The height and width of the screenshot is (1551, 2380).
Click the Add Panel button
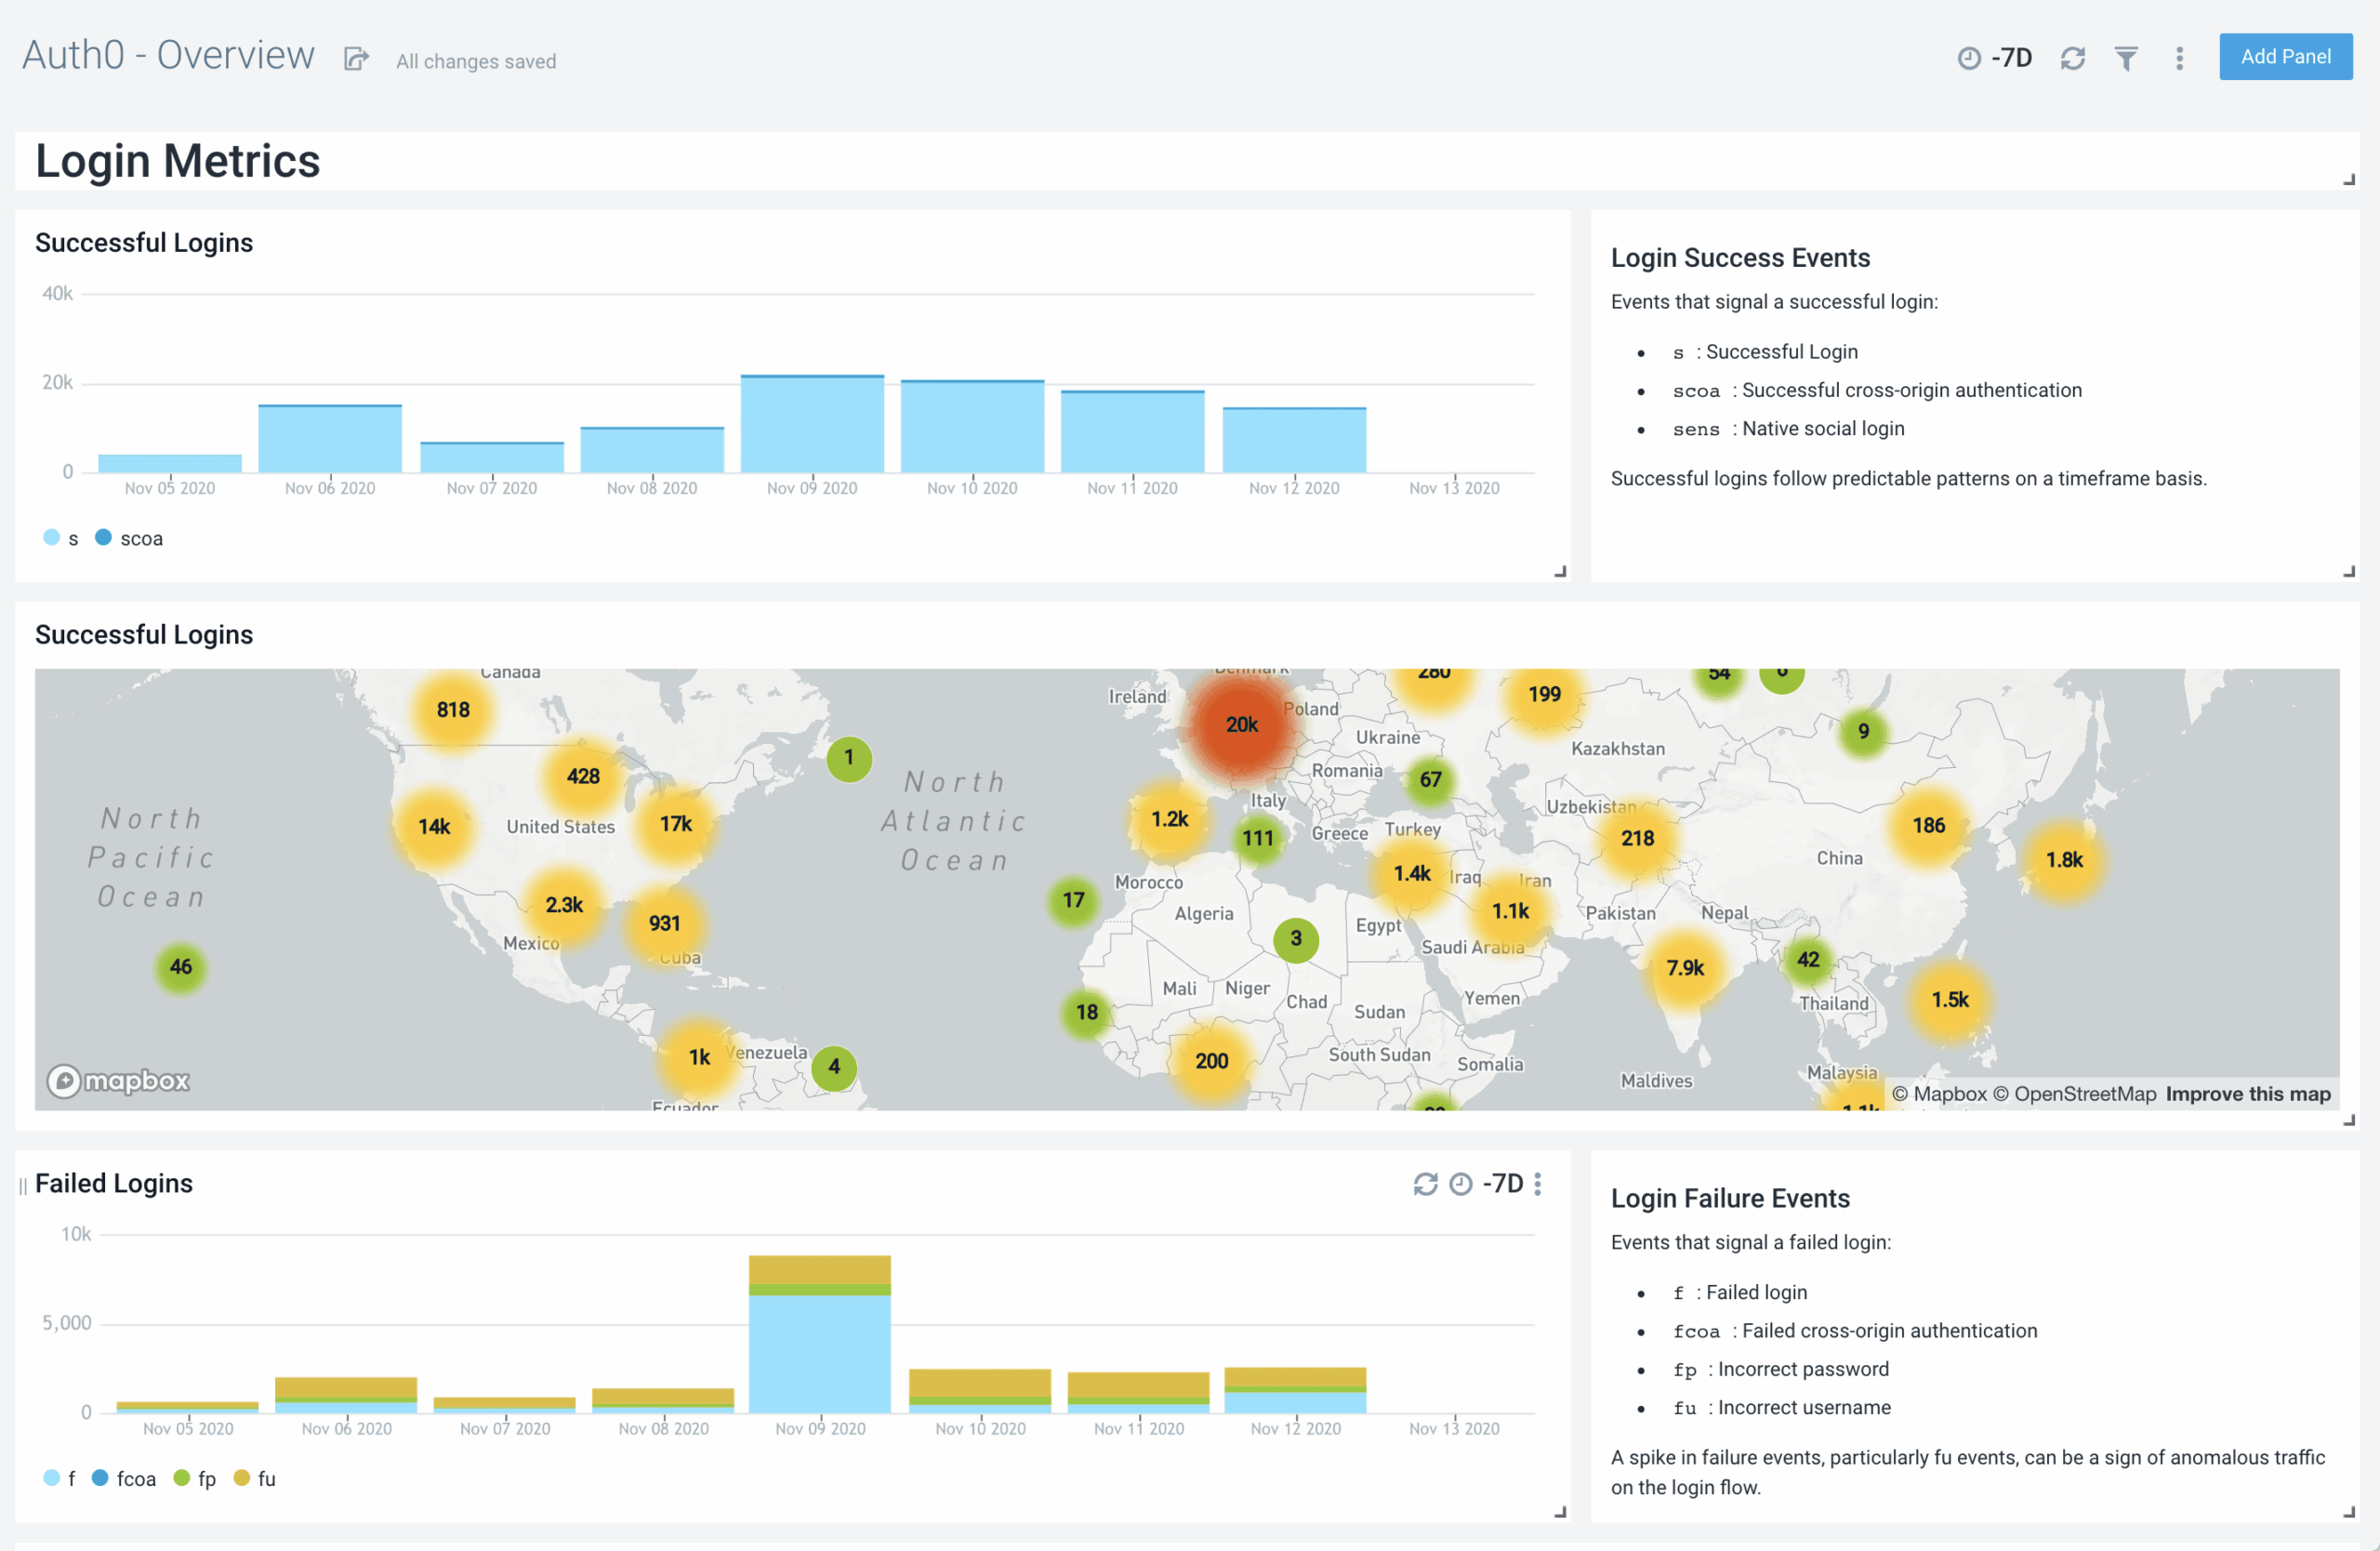pyautogui.click(x=2285, y=57)
